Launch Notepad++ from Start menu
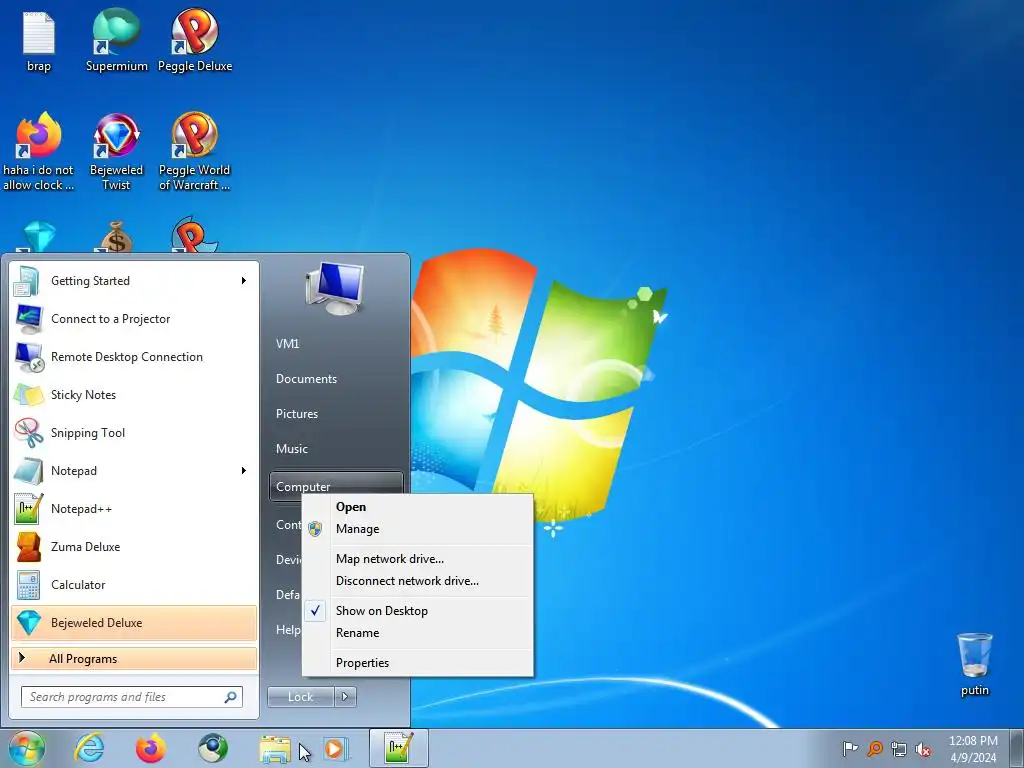1024x768 pixels. point(135,509)
